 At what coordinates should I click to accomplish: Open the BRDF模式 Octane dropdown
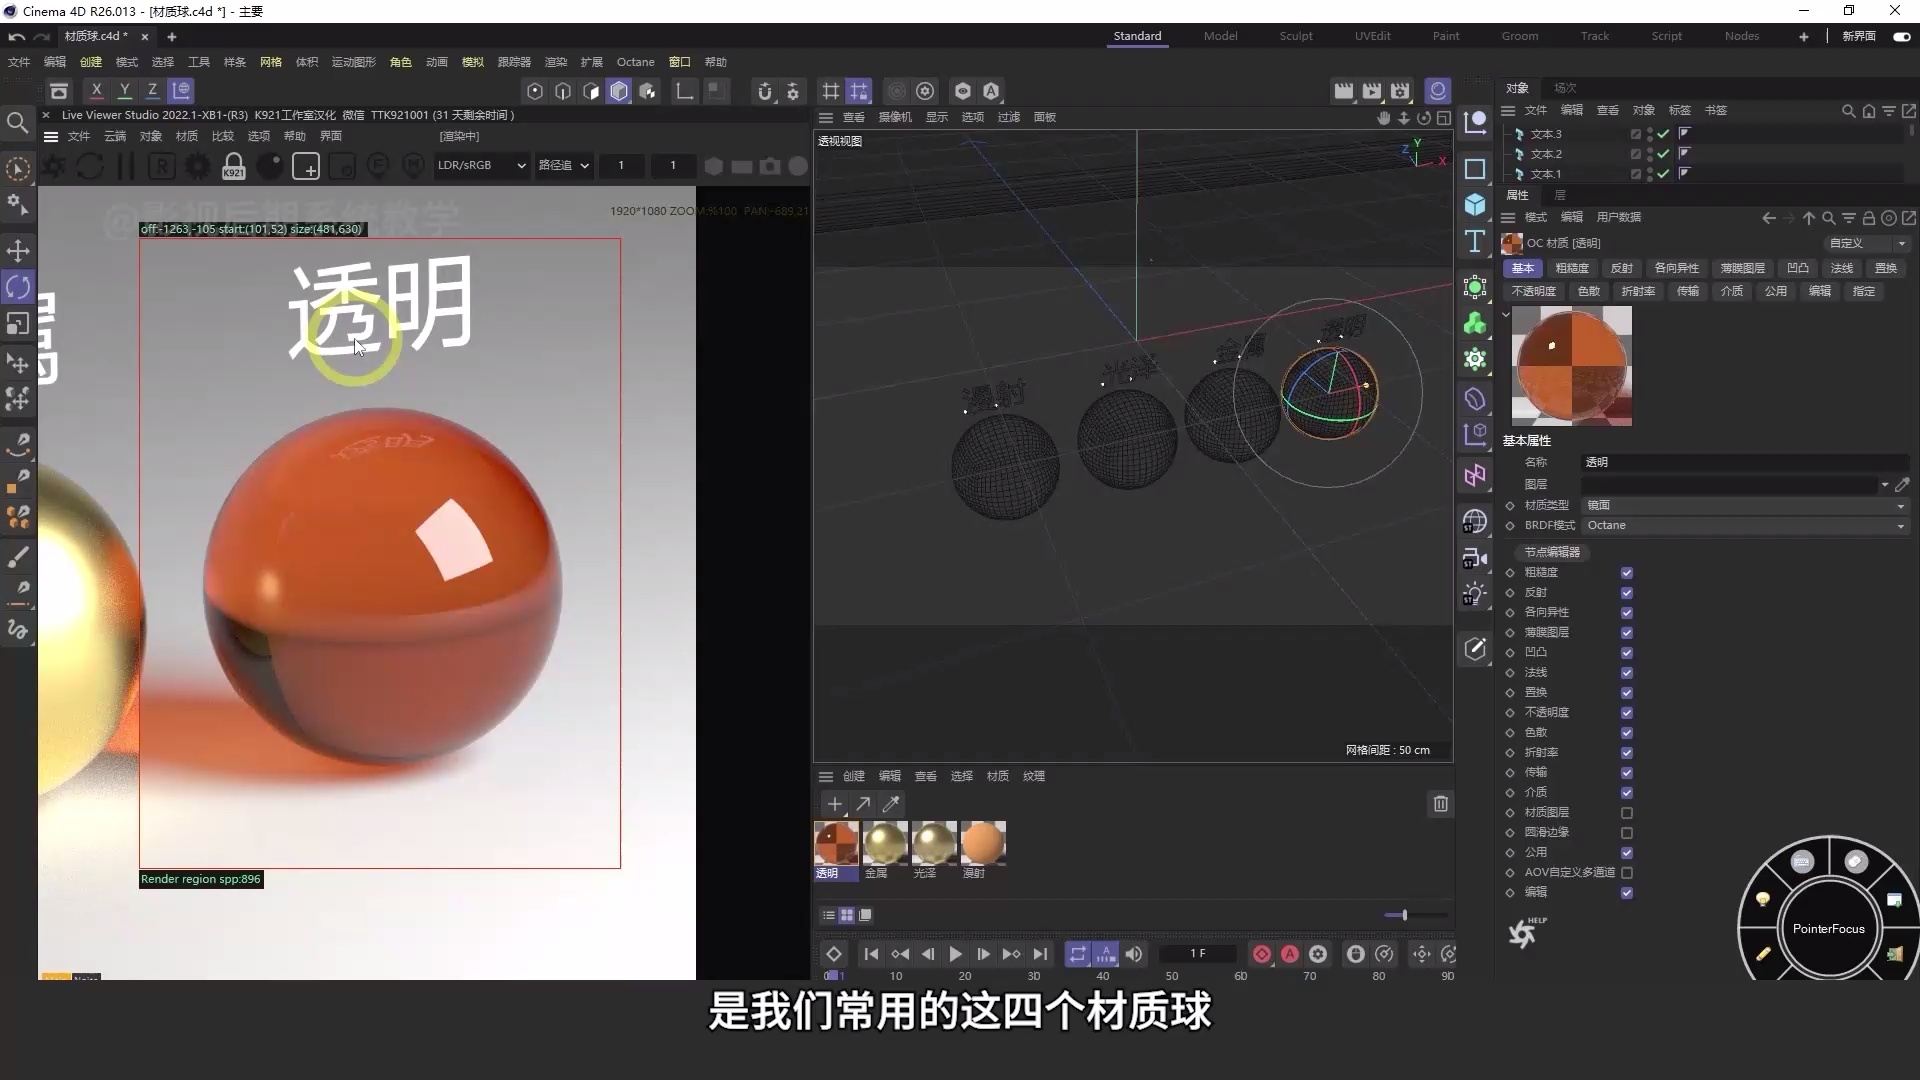pyautogui.click(x=1745, y=525)
